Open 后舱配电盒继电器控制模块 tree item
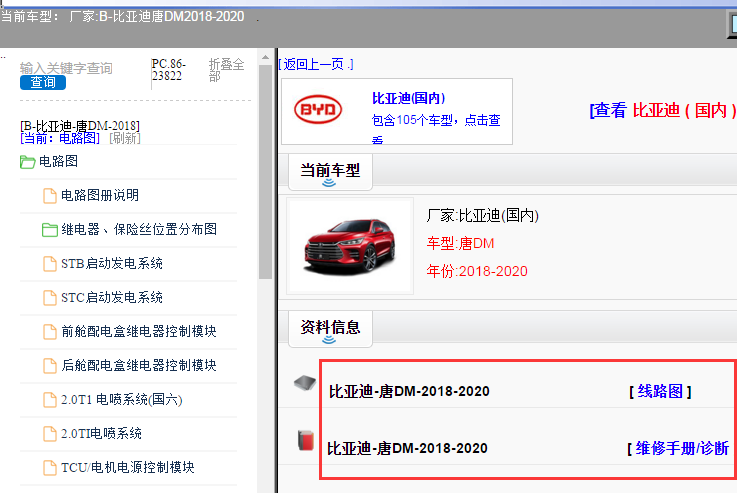The image size is (737, 493). (139, 365)
